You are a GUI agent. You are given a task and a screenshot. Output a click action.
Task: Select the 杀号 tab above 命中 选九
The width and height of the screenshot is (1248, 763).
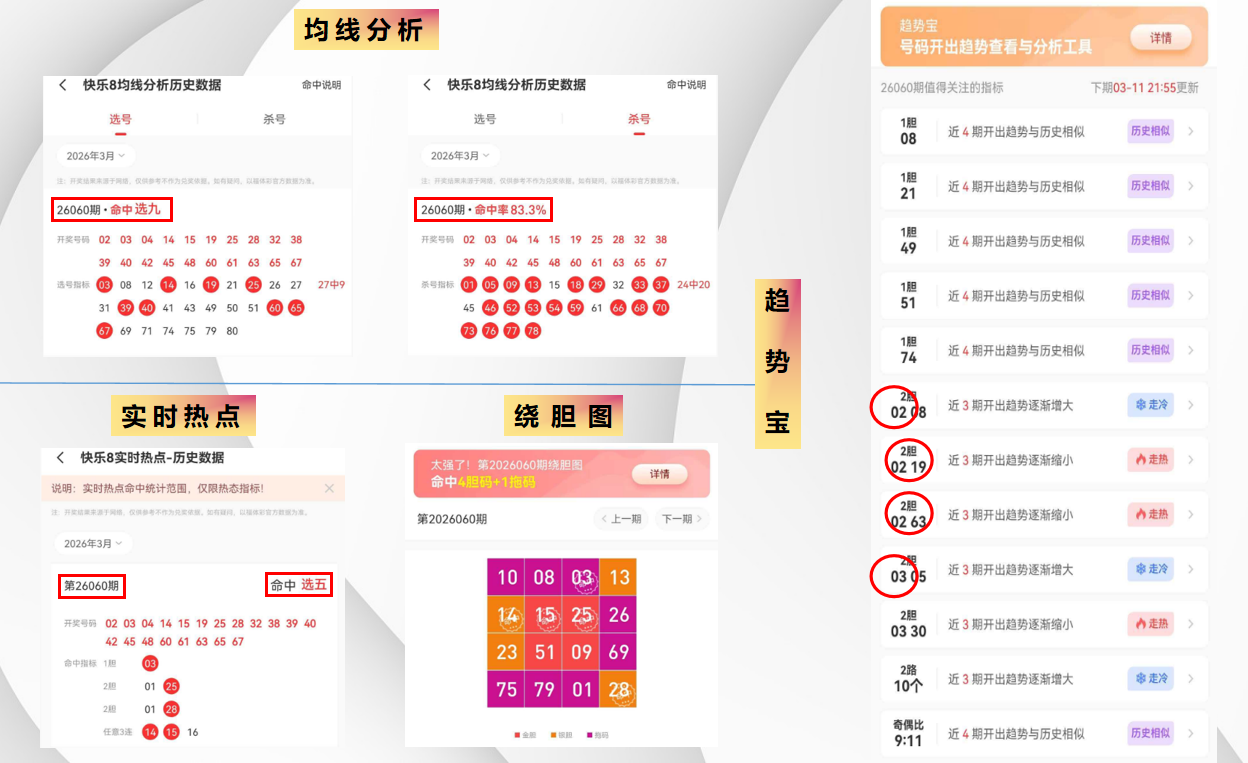(274, 119)
